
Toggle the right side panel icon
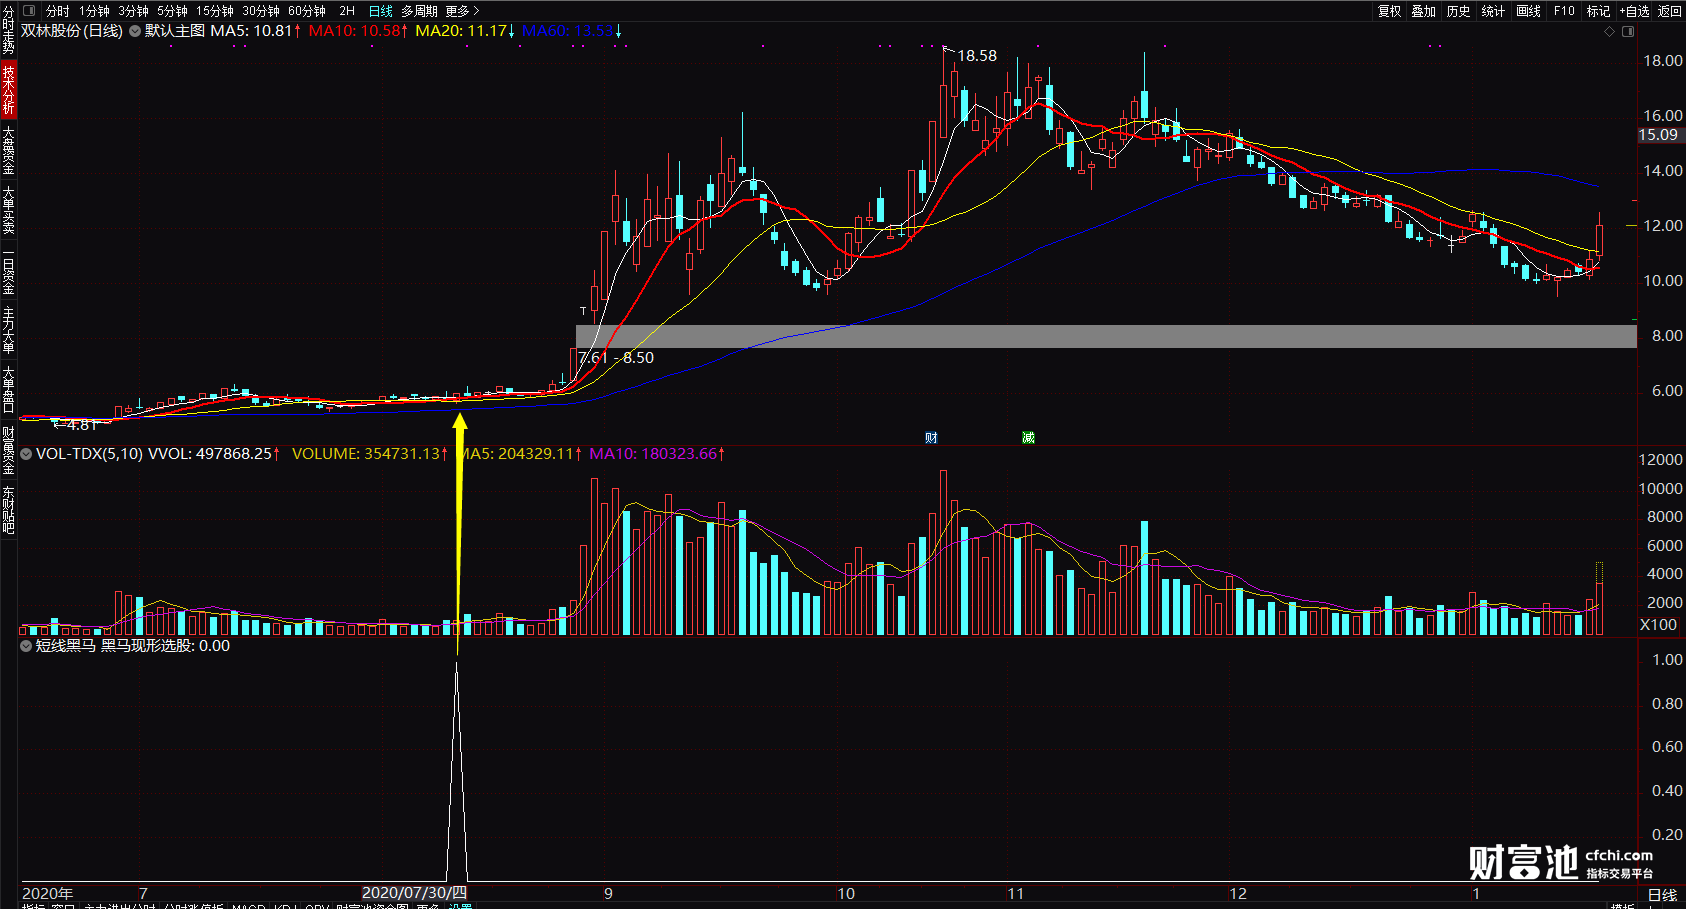(x=1628, y=32)
